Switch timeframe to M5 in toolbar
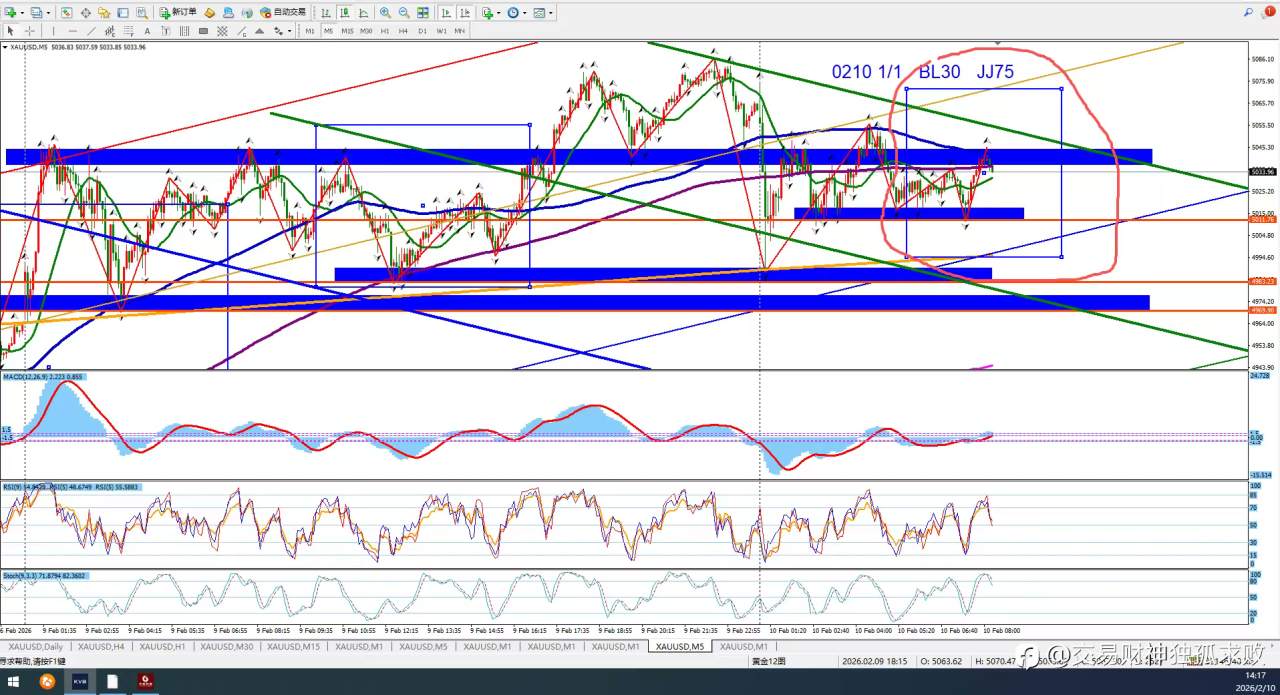Screen dimensions: 1280x695 [x=328, y=31]
